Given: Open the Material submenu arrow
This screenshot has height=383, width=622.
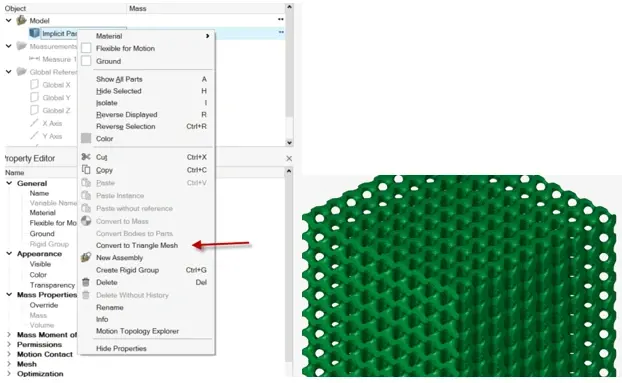Looking at the screenshot, I should [207, 36].
